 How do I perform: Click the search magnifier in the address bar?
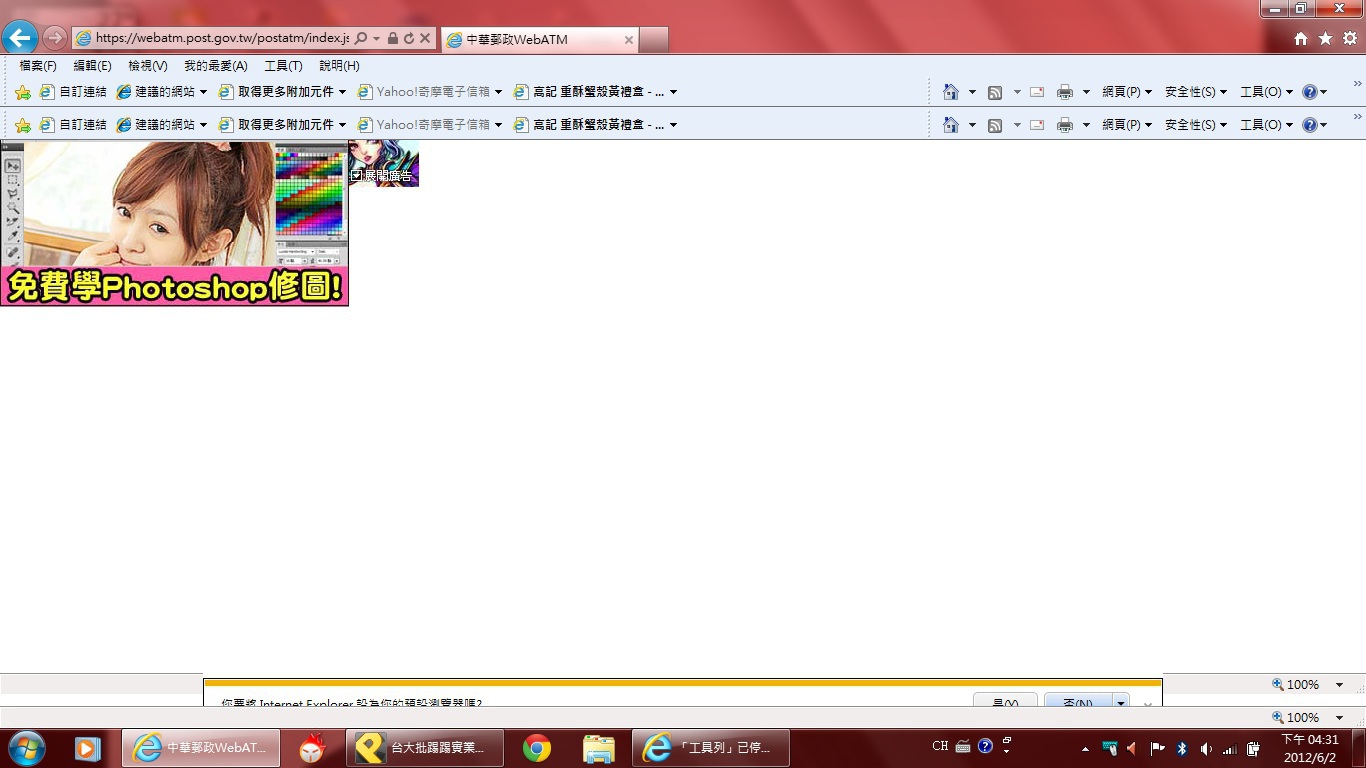pos(361,38)
